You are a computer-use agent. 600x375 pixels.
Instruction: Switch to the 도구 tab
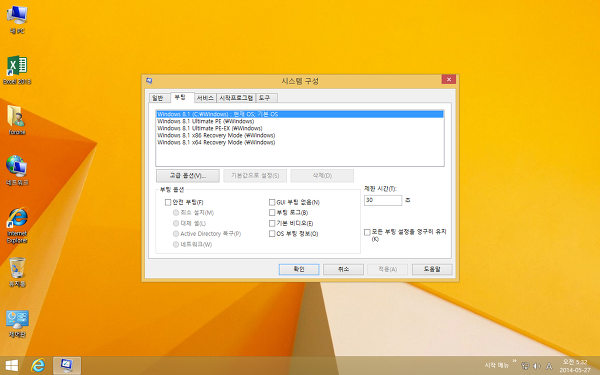266,98
